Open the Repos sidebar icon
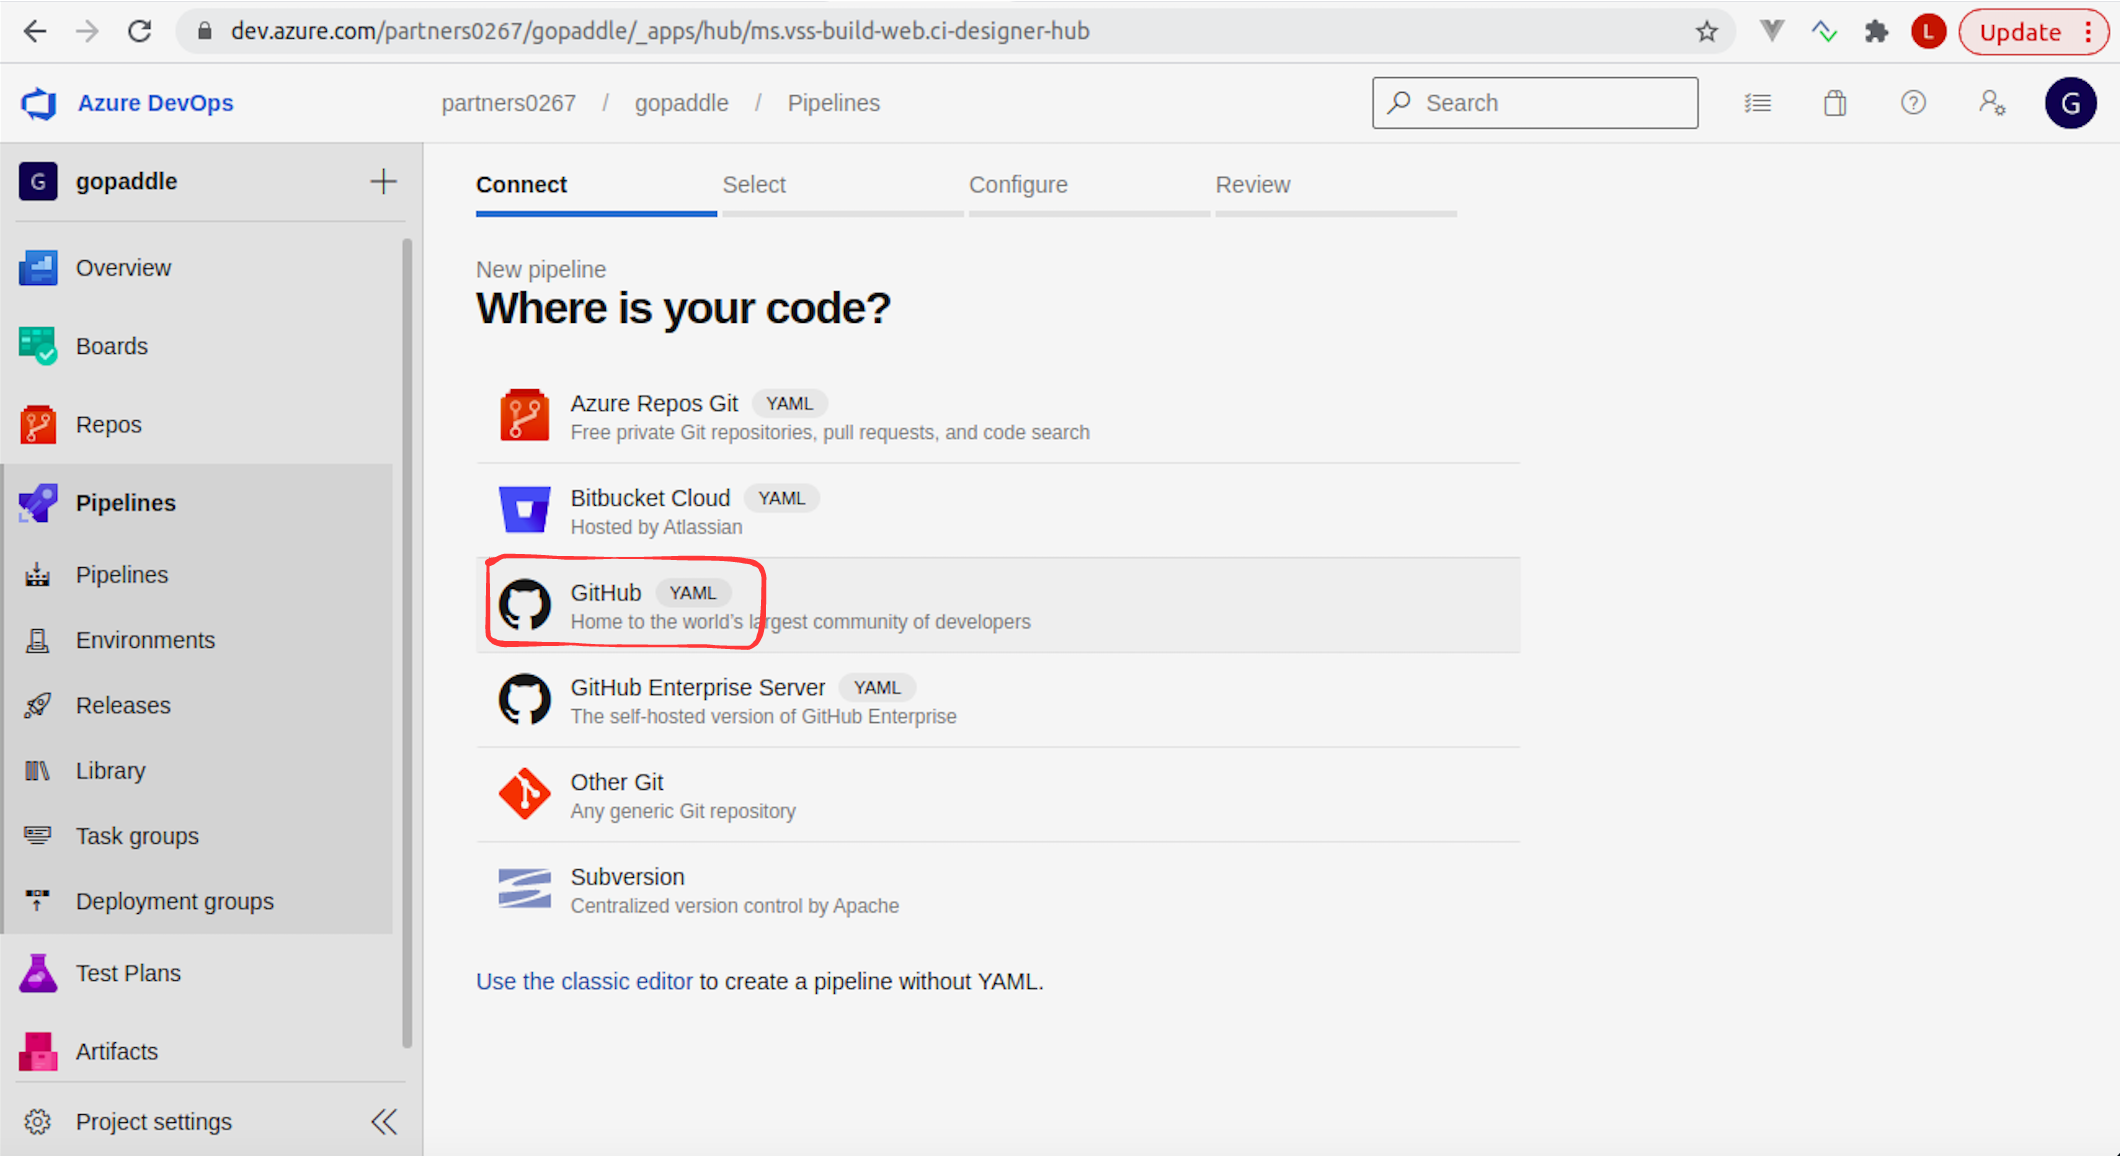 coord(38,424)
